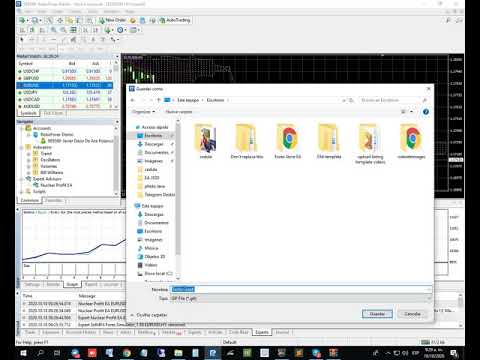
Task: Select the USDJPY row in Market Watch
Action: (65, 92)
